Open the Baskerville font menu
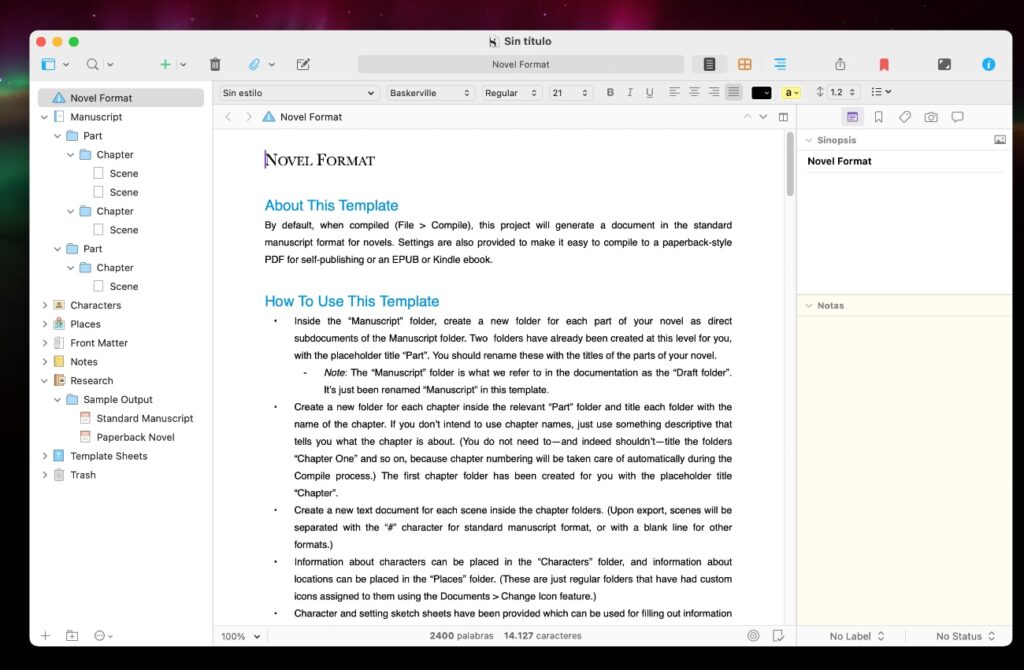 click(x=430, y=92)
